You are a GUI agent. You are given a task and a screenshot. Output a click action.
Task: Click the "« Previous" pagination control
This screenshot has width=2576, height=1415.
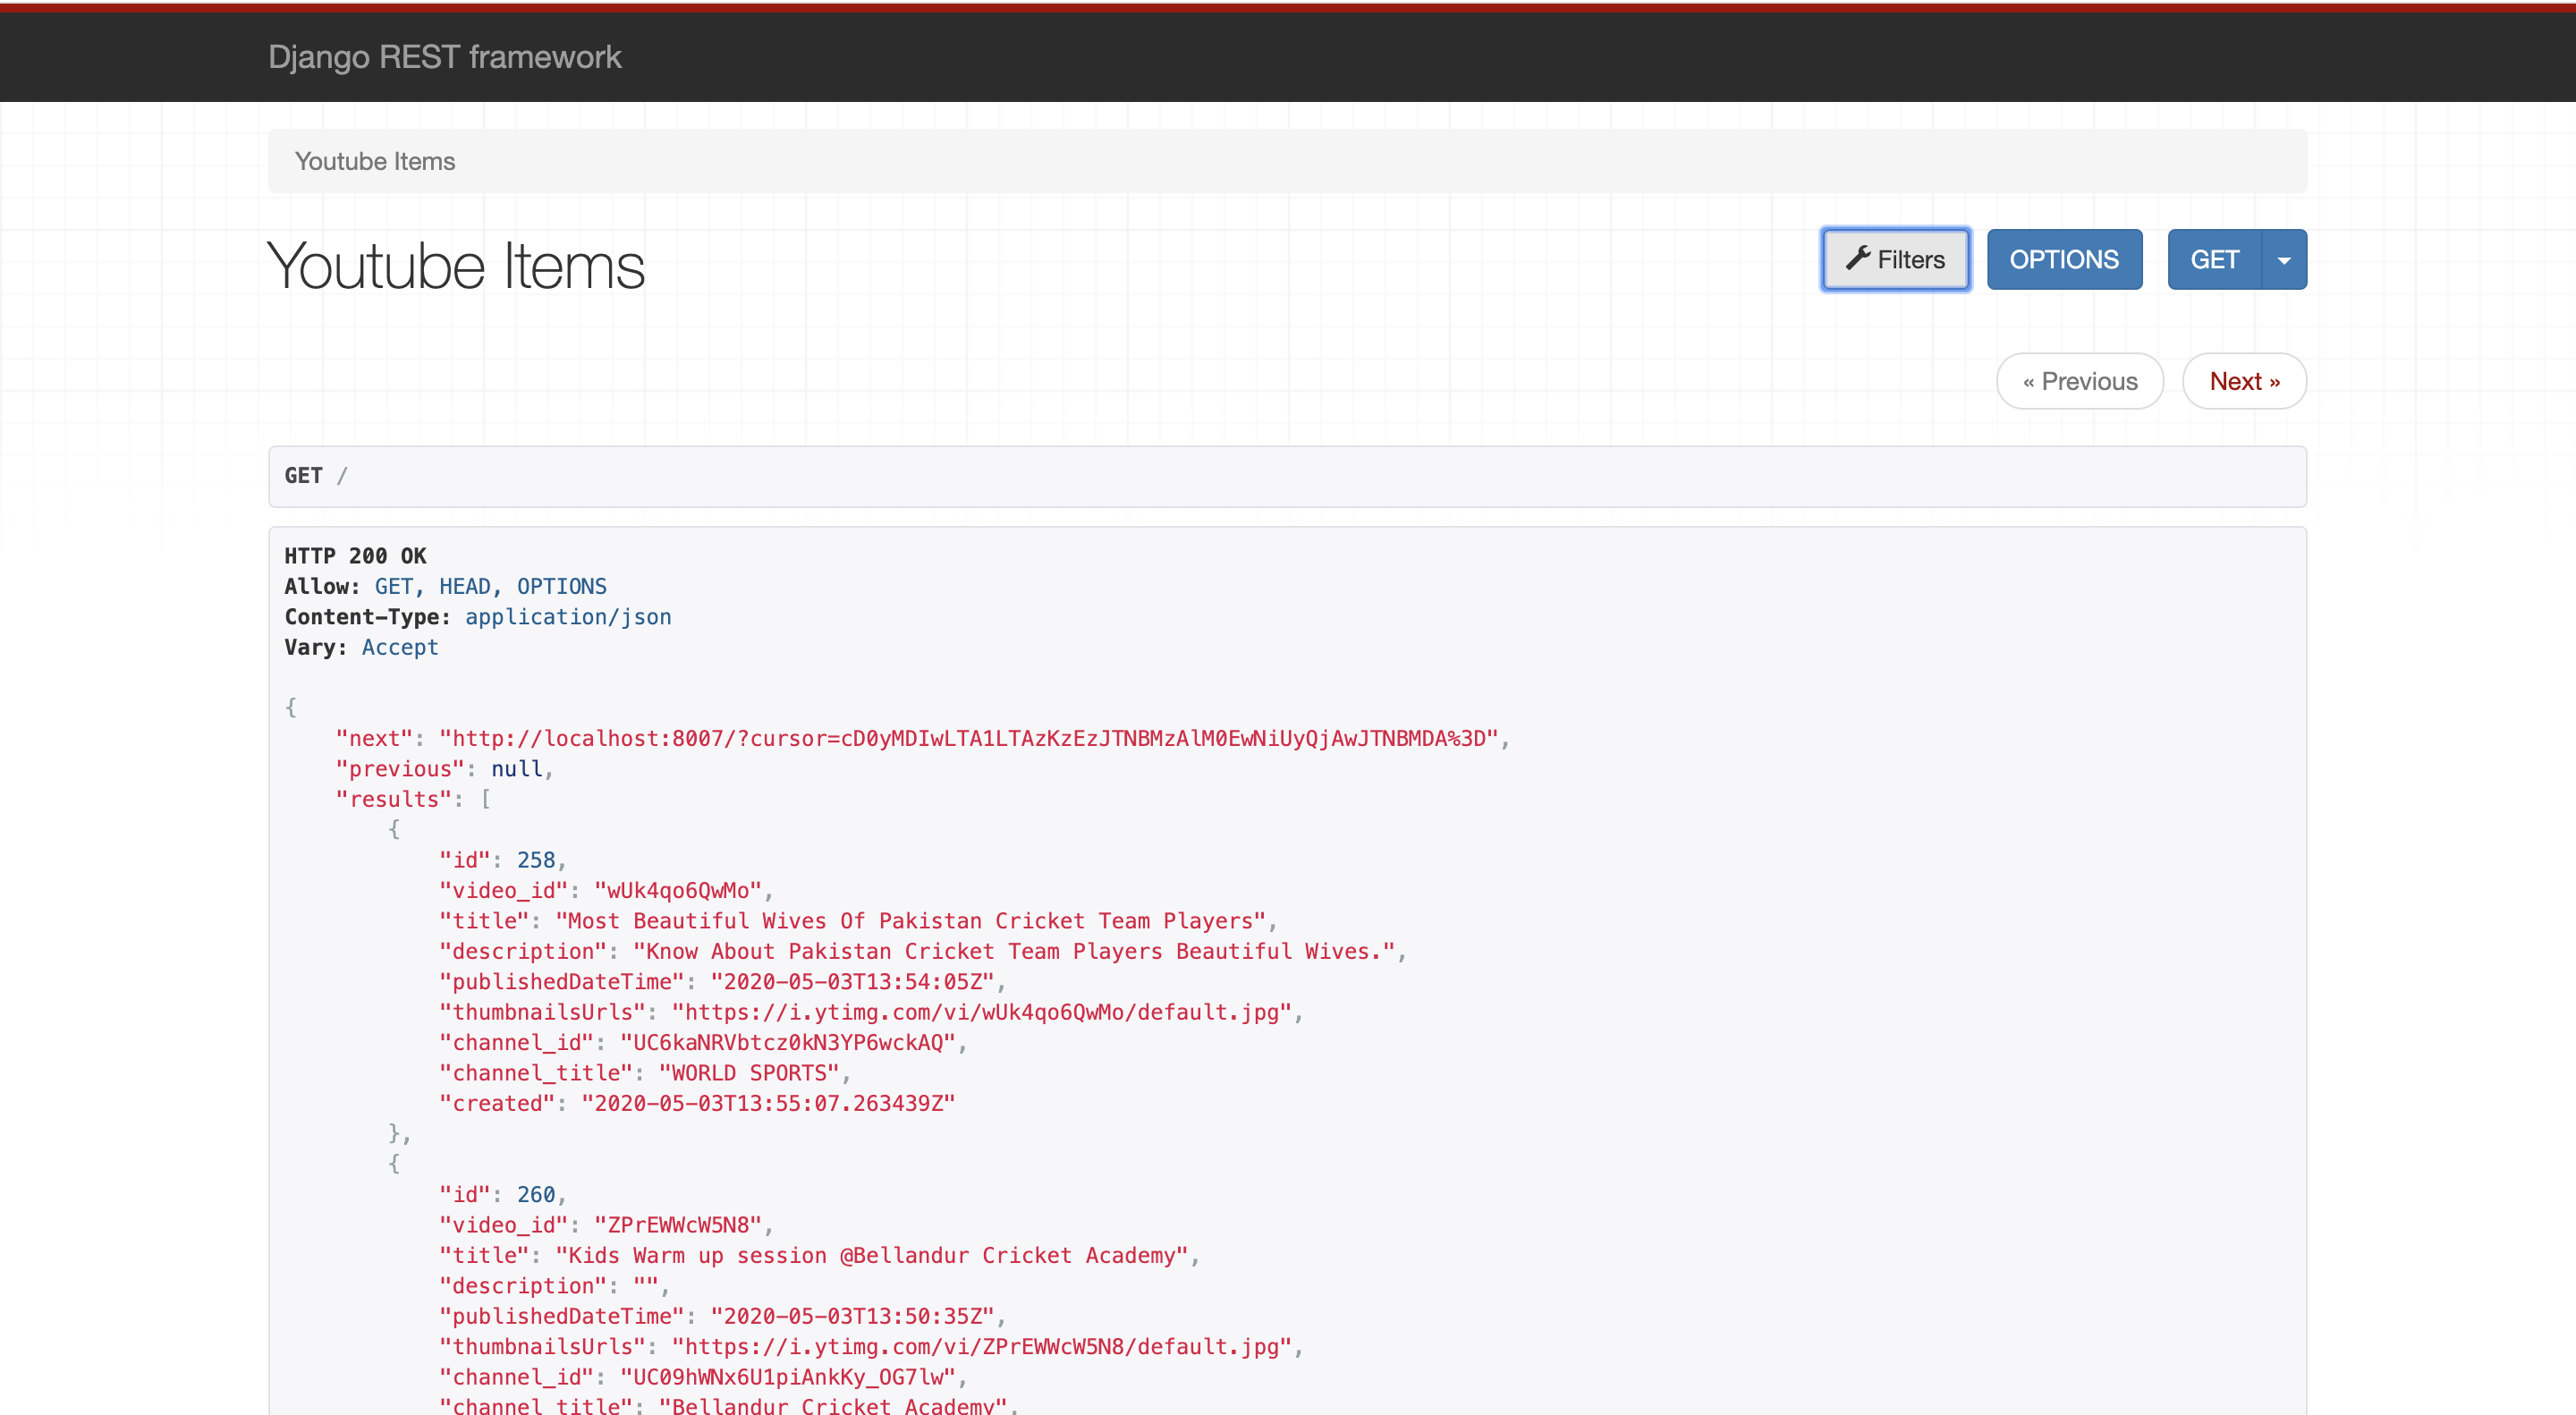click(x=2079, y=381)
